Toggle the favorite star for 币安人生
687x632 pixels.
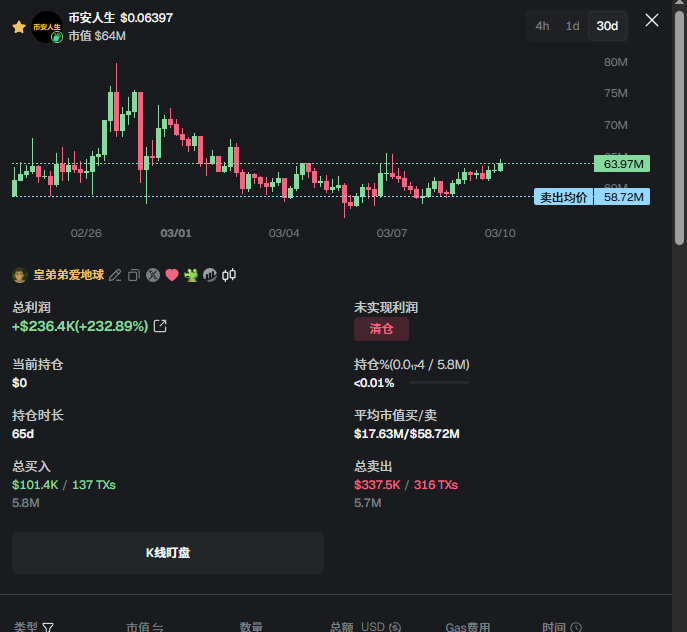tap(19, 27)
